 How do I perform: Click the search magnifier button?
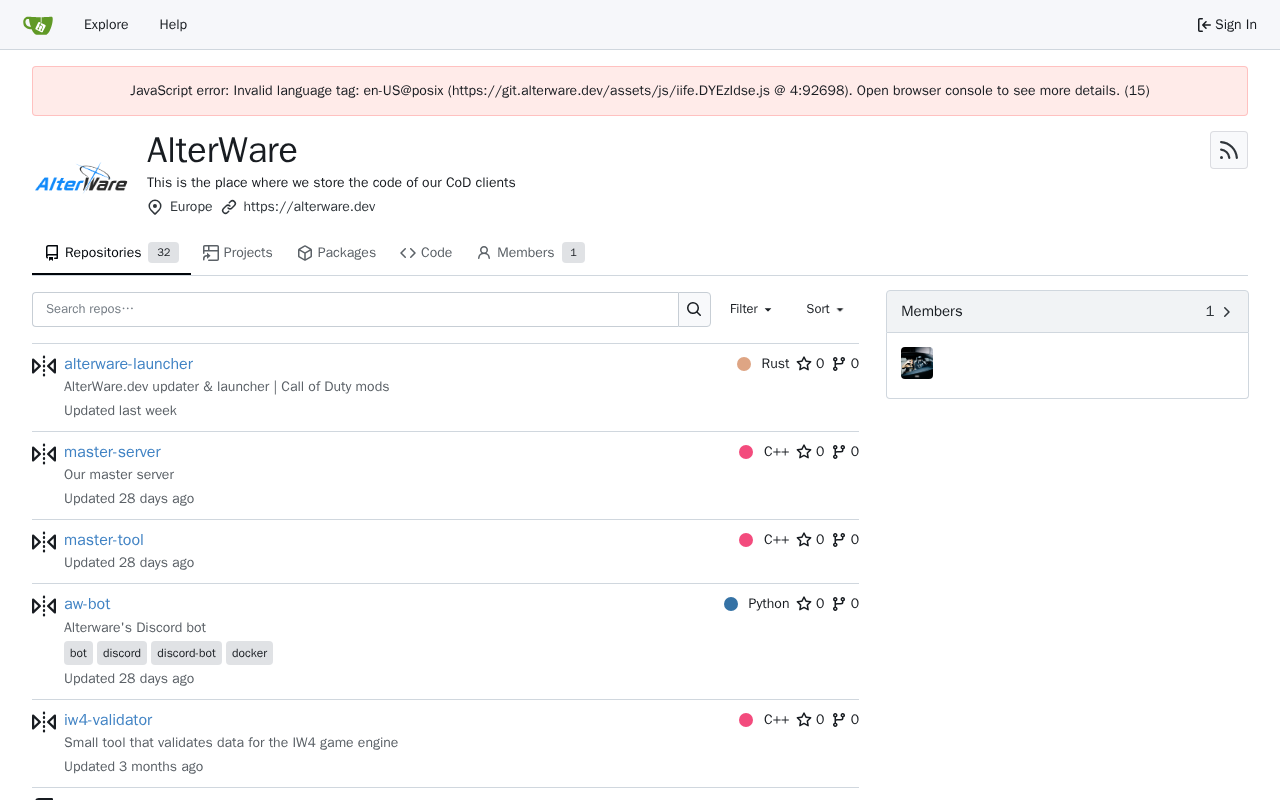point(694,309)
